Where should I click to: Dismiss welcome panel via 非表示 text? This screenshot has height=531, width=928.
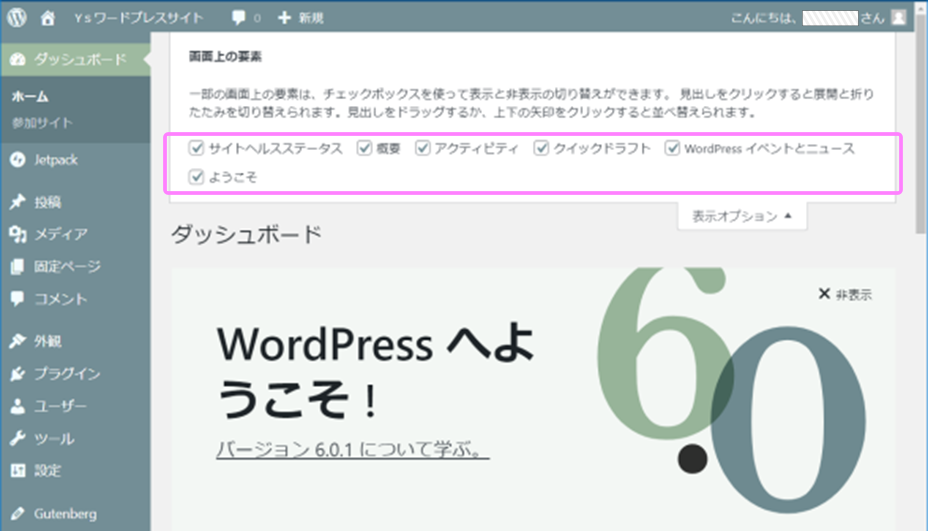(x=853, y=294)
